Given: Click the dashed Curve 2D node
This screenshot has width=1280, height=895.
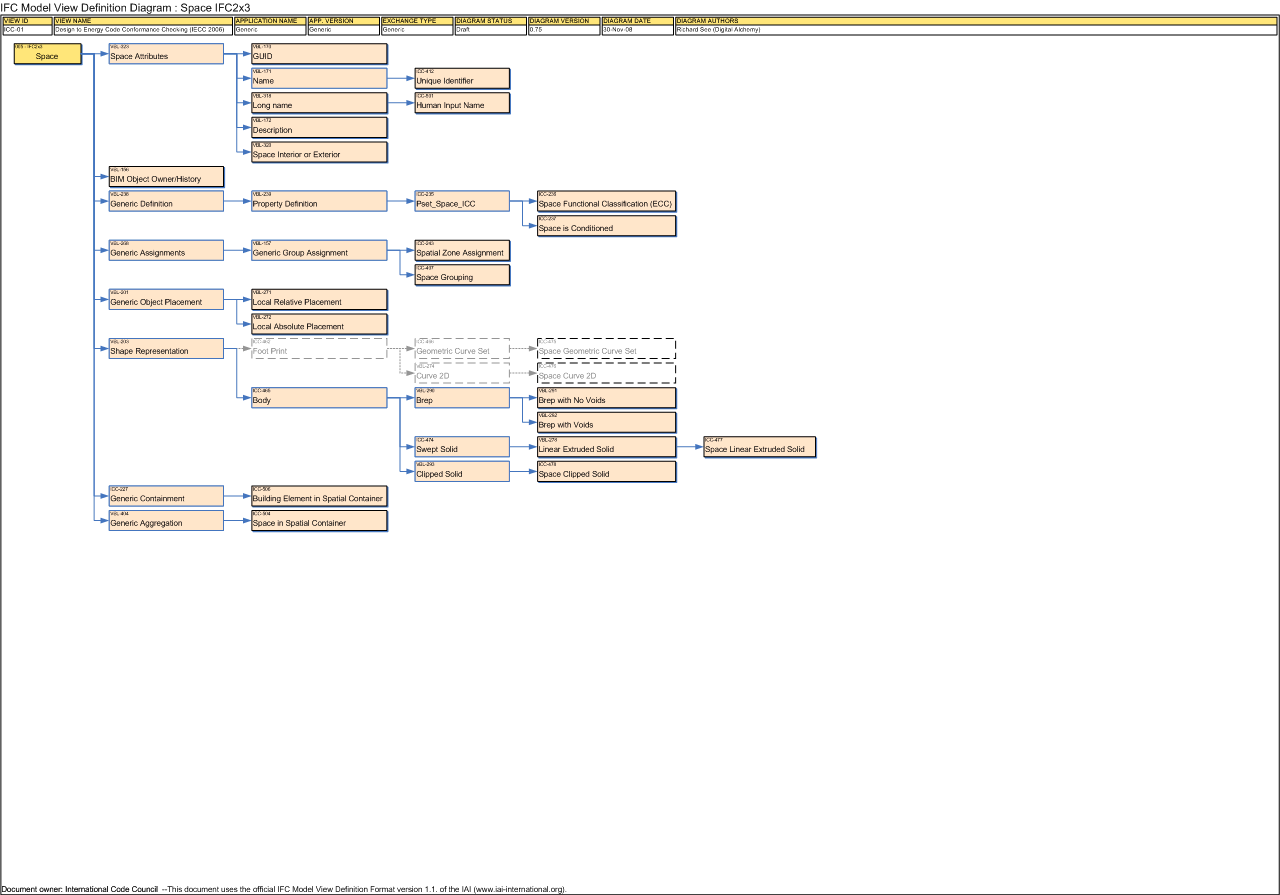Looking at the screenshot, I should click(463, 373).
